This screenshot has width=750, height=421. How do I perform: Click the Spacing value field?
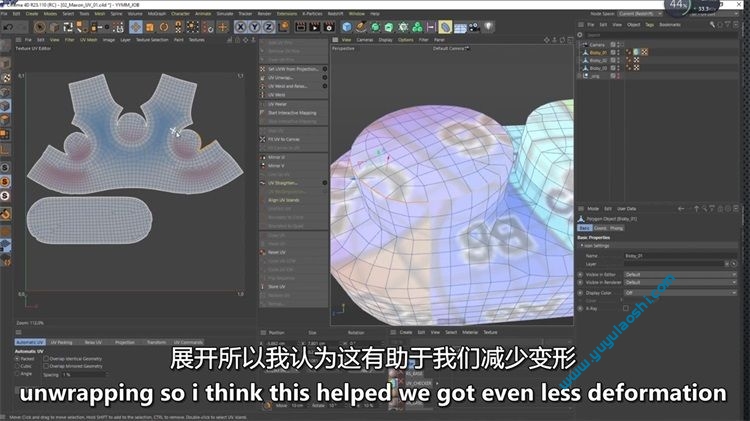tap(84, 375)
